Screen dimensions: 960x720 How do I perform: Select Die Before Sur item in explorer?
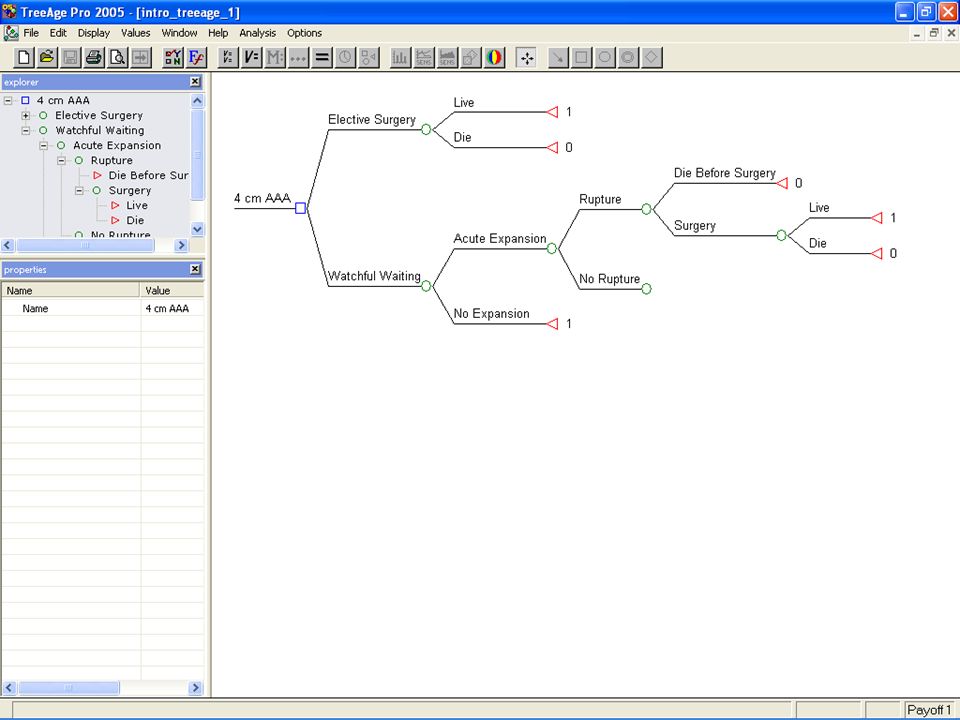coord(148,176)
